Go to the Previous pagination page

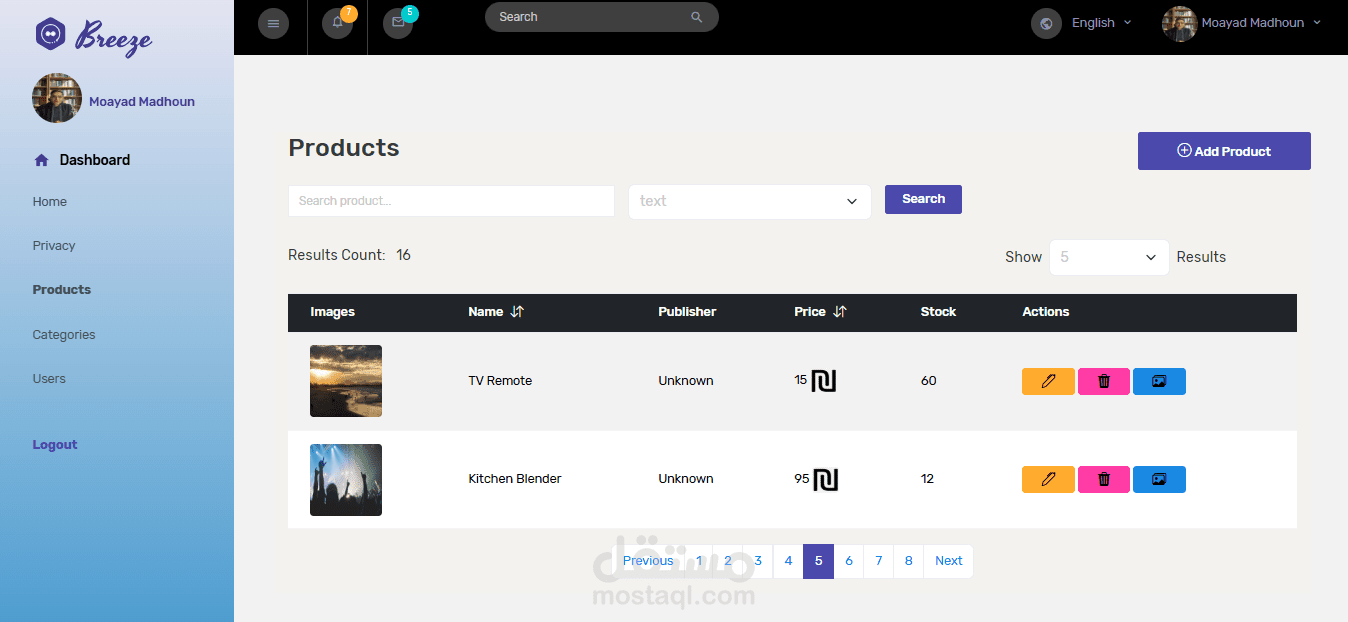coord(648,561)
